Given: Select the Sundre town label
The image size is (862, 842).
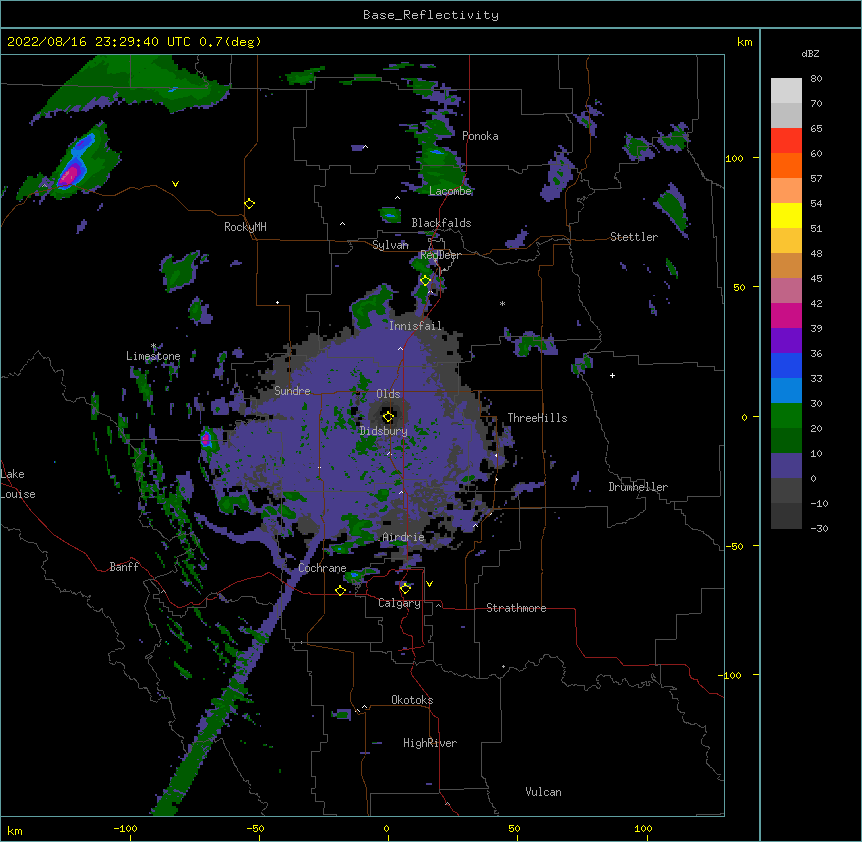Looking at the screenshot, I should tap(292, 391).
